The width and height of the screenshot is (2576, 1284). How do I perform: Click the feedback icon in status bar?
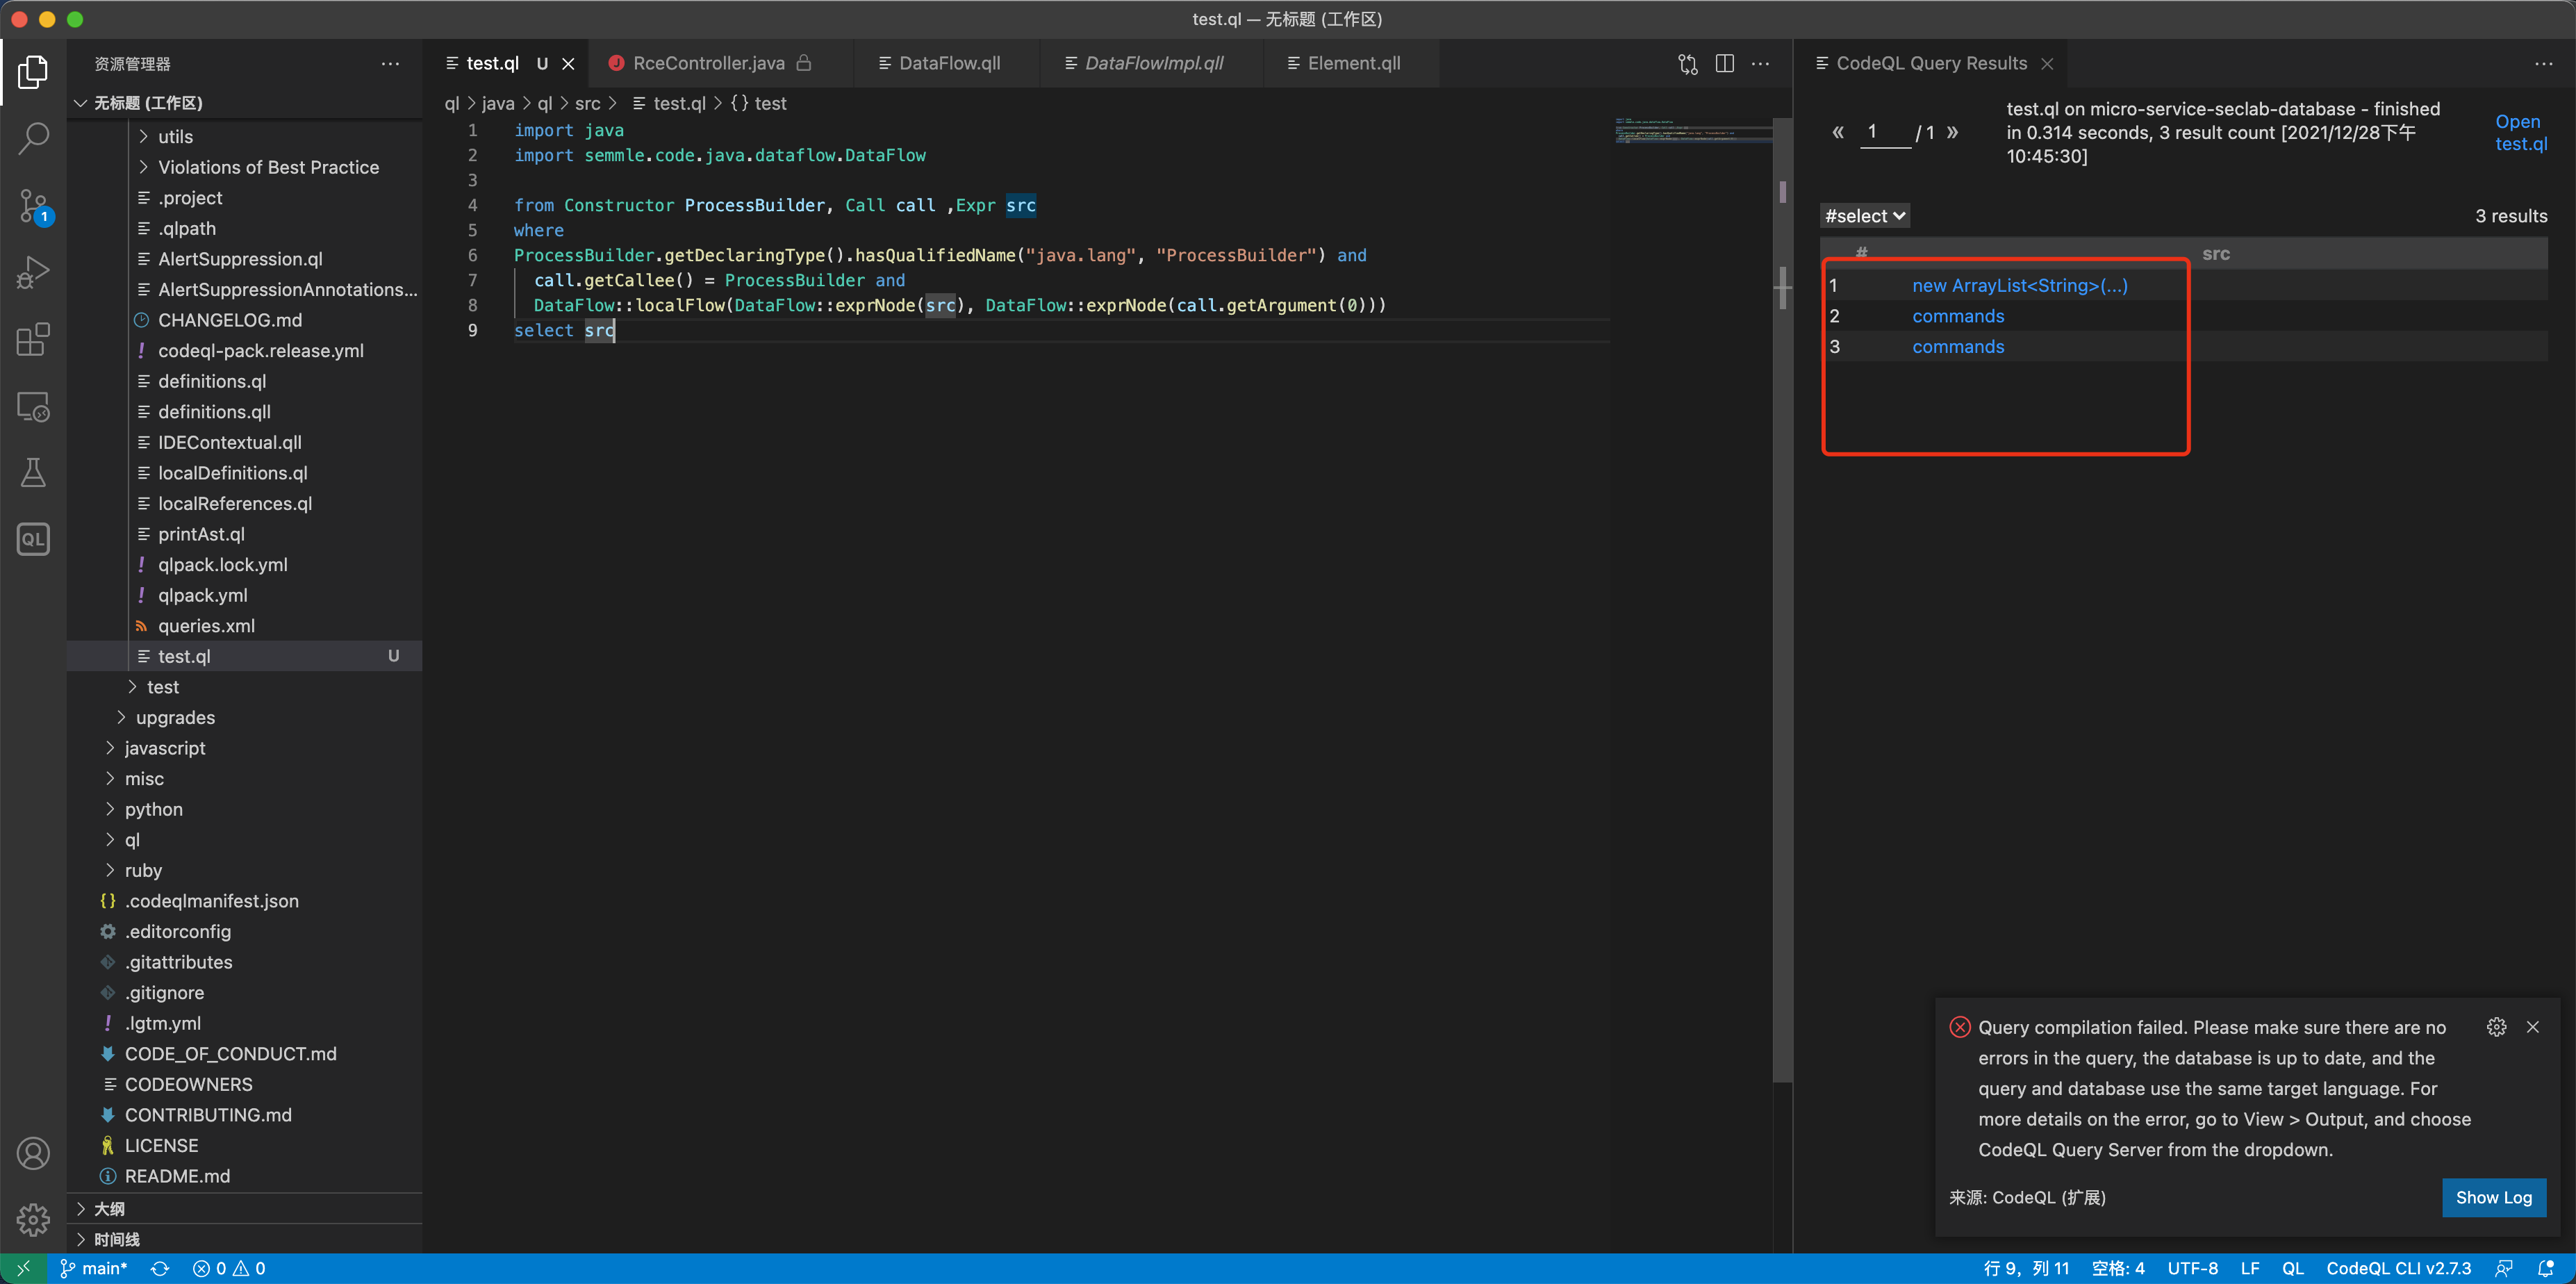click(x=2504, y=1268)
